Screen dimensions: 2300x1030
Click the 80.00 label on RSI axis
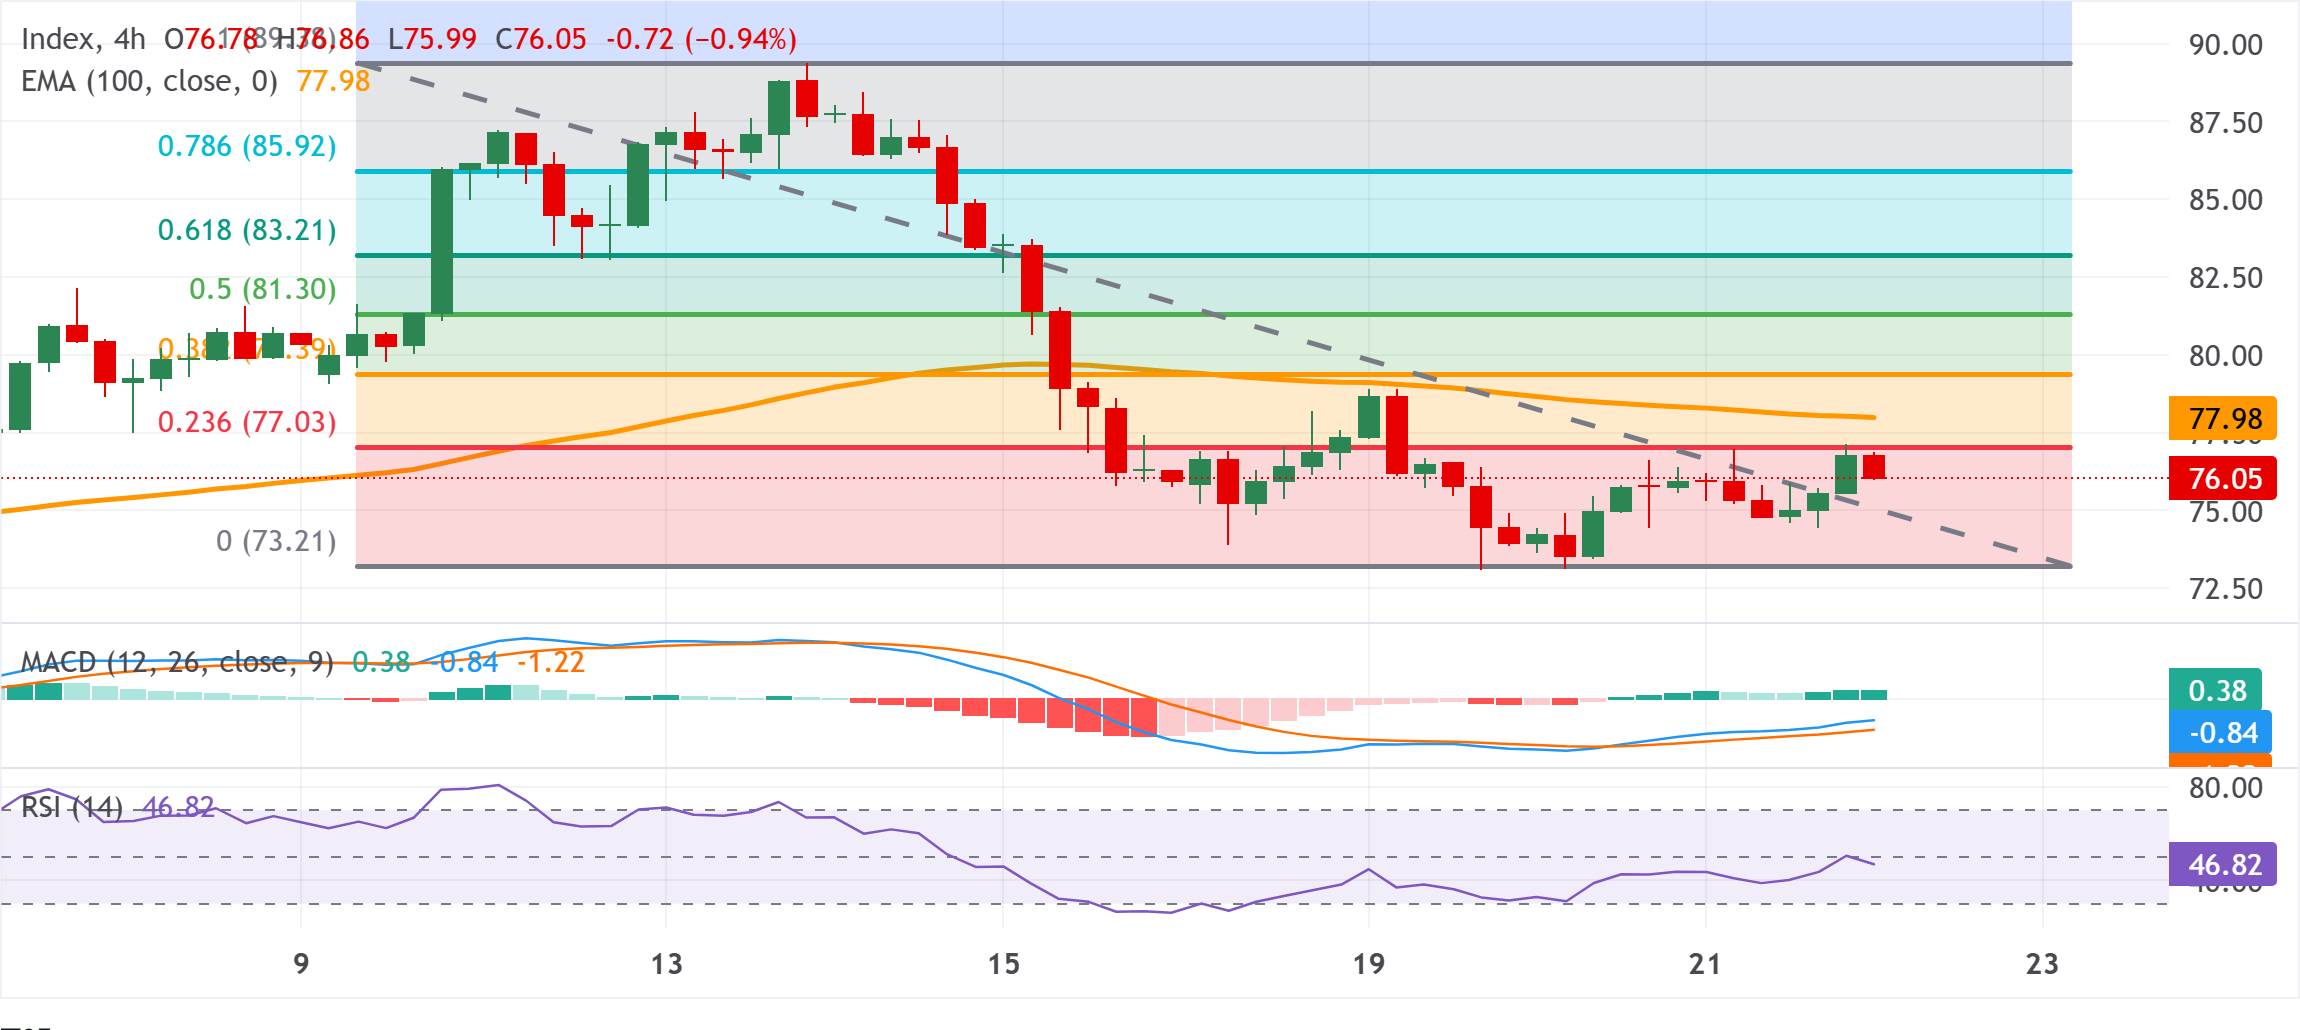2225,788
